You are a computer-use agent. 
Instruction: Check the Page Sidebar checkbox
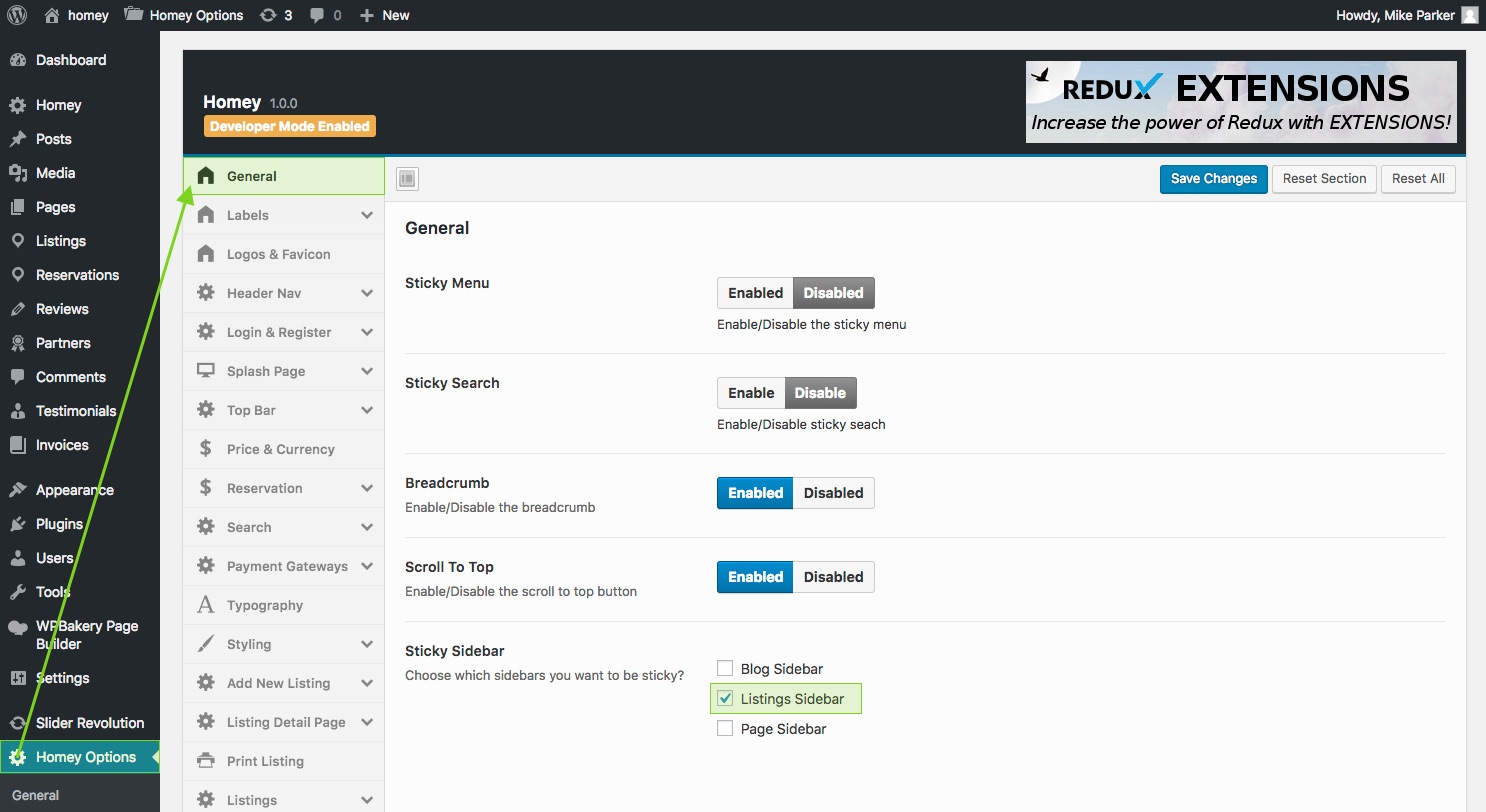click(725, 729)
